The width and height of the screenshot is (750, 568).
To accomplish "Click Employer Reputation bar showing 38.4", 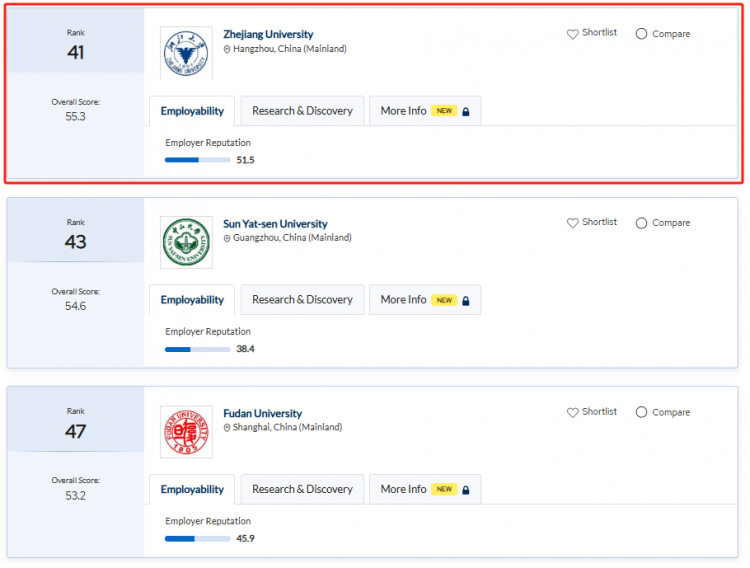I will pos(198,349).
